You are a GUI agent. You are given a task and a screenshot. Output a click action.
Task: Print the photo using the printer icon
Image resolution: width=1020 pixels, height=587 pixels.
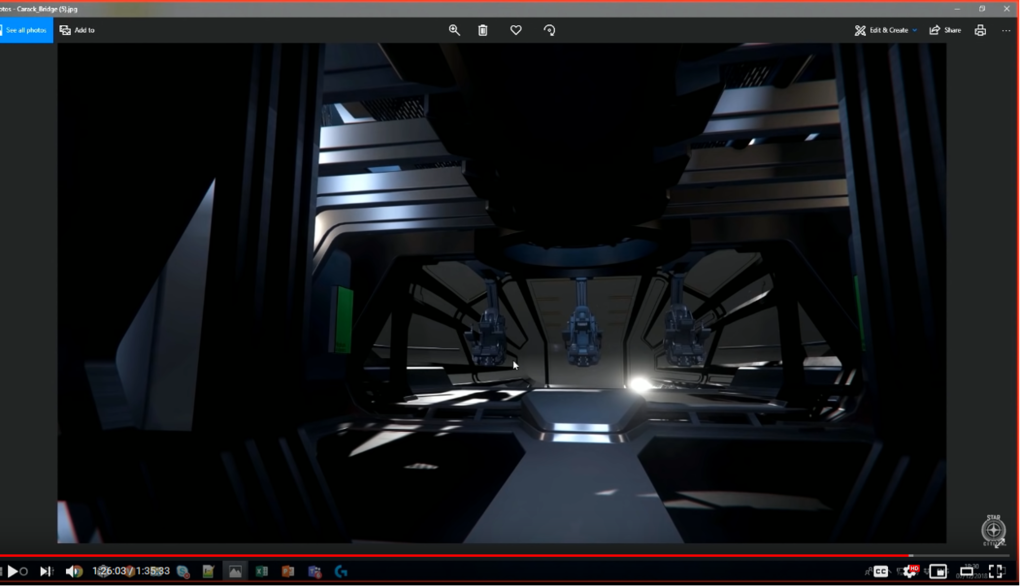[x=980, y=30]
